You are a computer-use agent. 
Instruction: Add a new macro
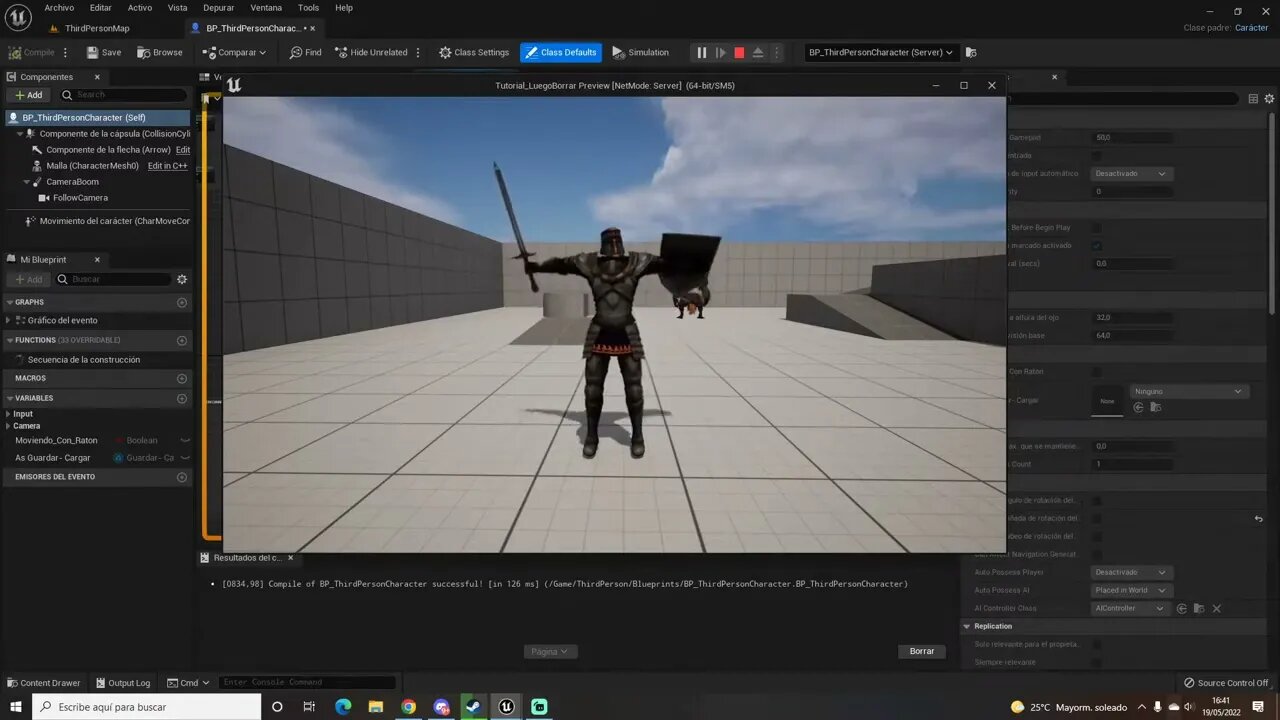[x=182, y=378]
